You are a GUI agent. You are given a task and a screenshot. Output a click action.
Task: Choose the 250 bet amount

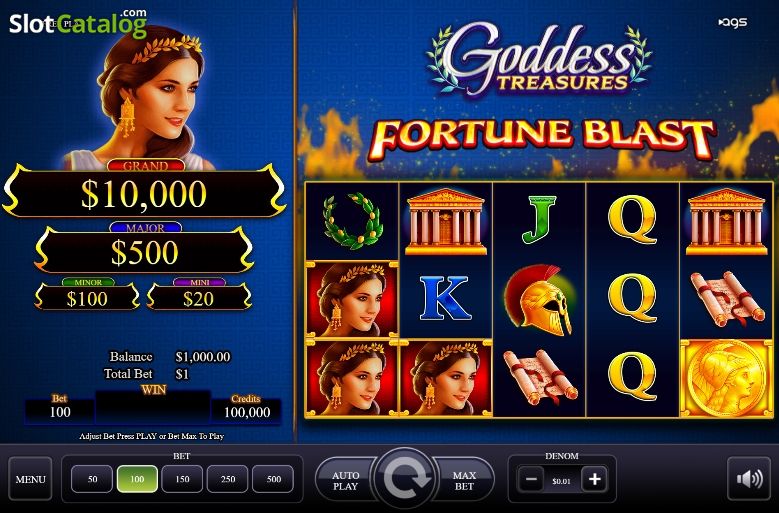click(x=228, y=479)
